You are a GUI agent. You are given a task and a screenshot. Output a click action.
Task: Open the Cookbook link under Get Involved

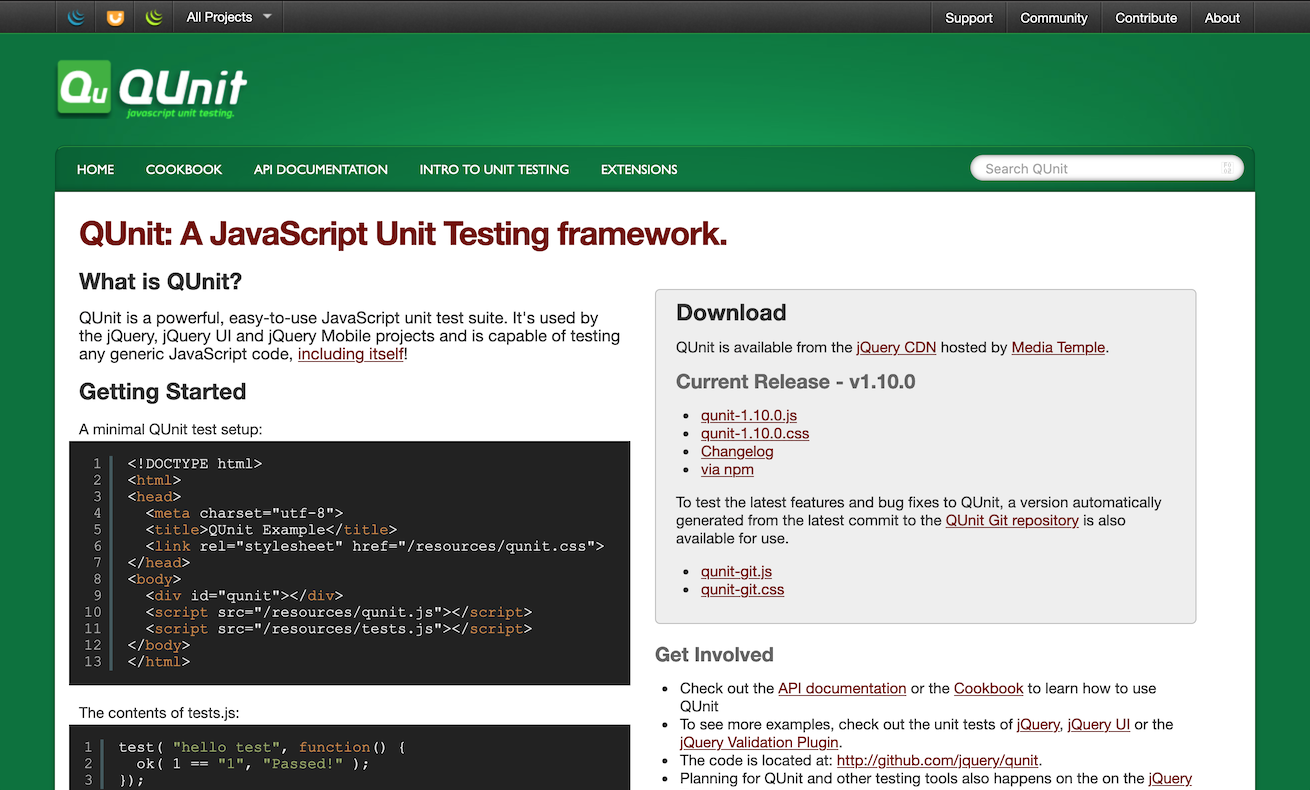click(x=988, y=688)
